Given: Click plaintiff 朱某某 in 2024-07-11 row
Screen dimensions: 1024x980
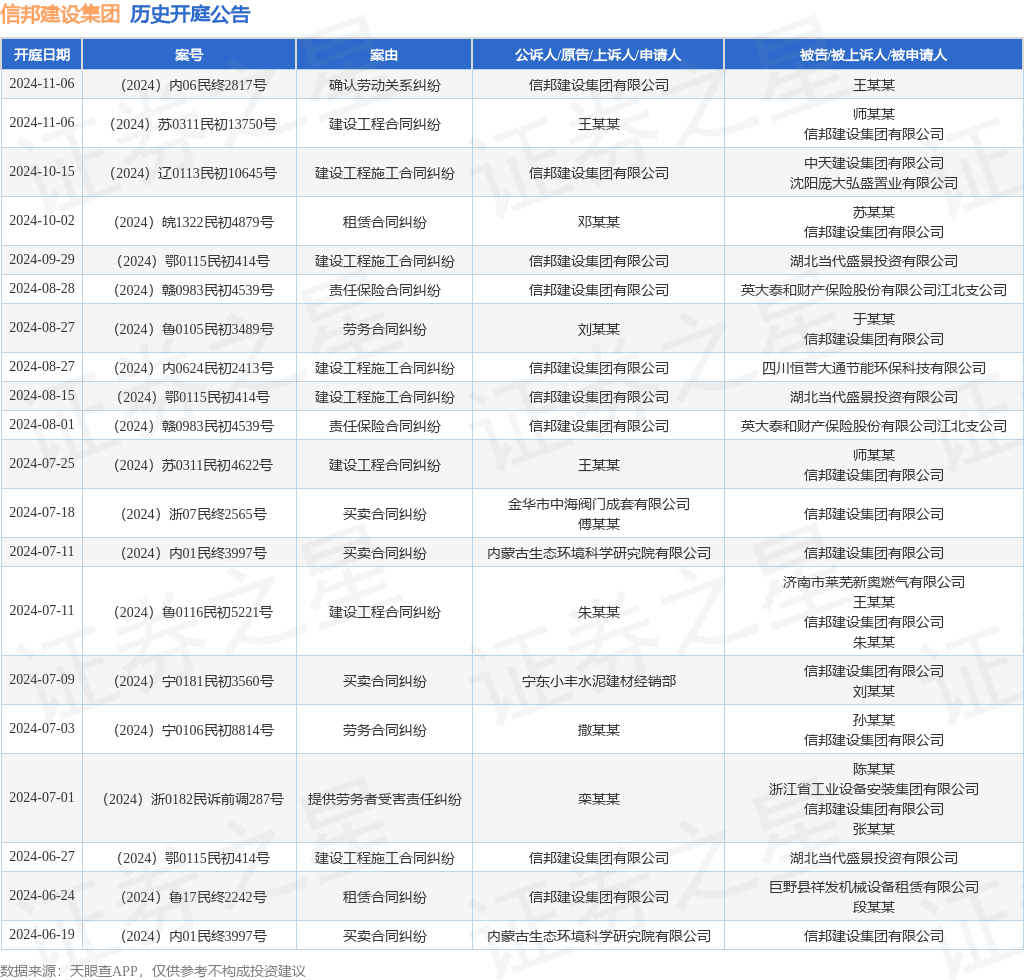Looking at the screenshot, I should pyautogui.click(x=598, y=612).
